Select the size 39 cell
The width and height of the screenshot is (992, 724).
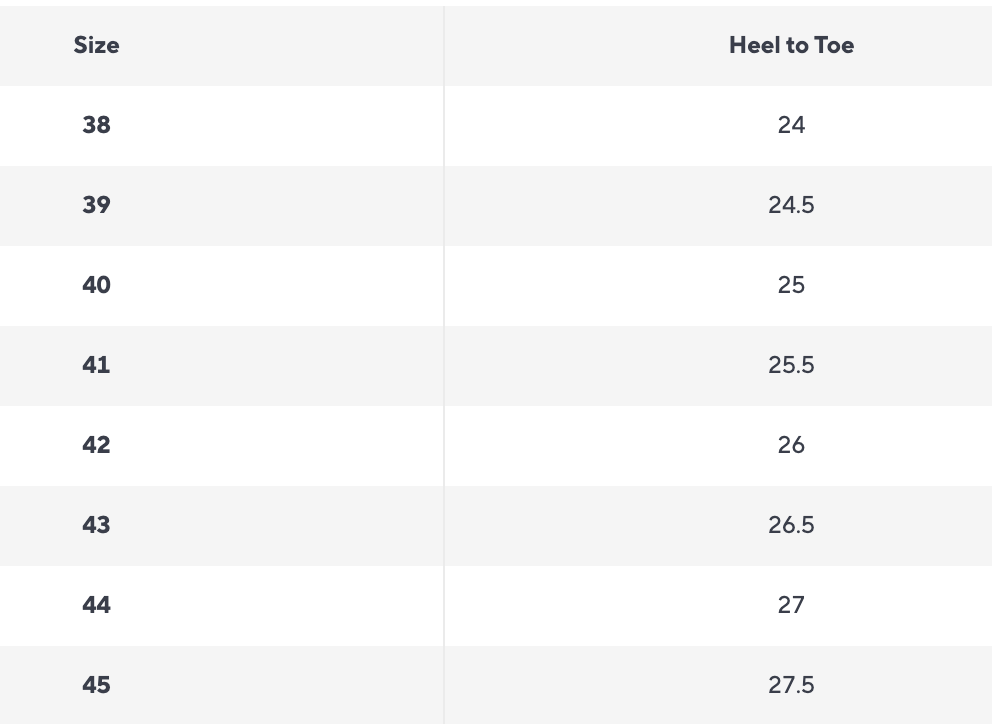96,205
